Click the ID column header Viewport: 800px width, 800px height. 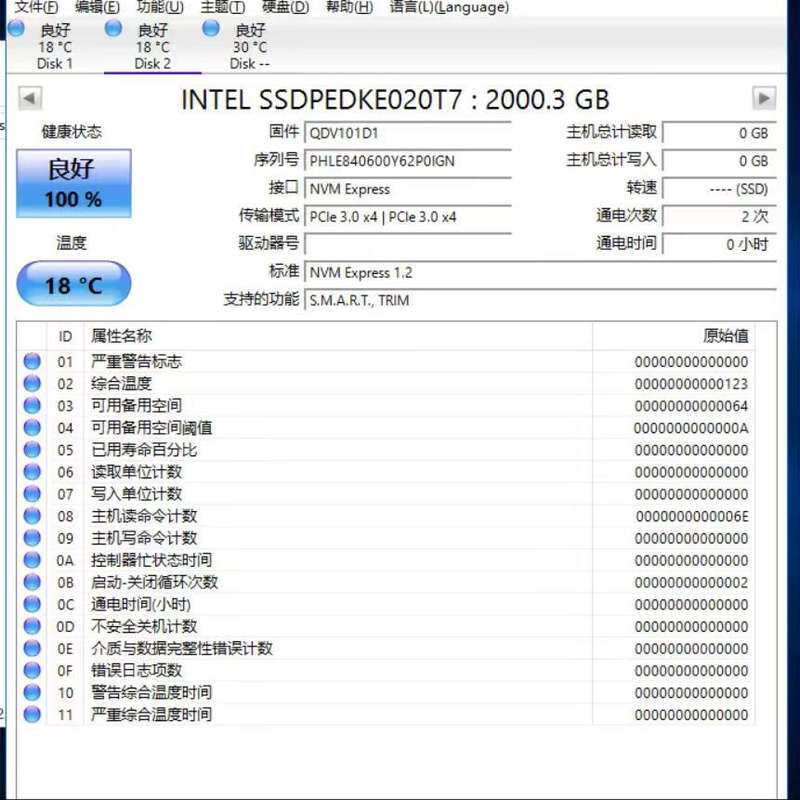pyautogui.click(x=65, y=336)
